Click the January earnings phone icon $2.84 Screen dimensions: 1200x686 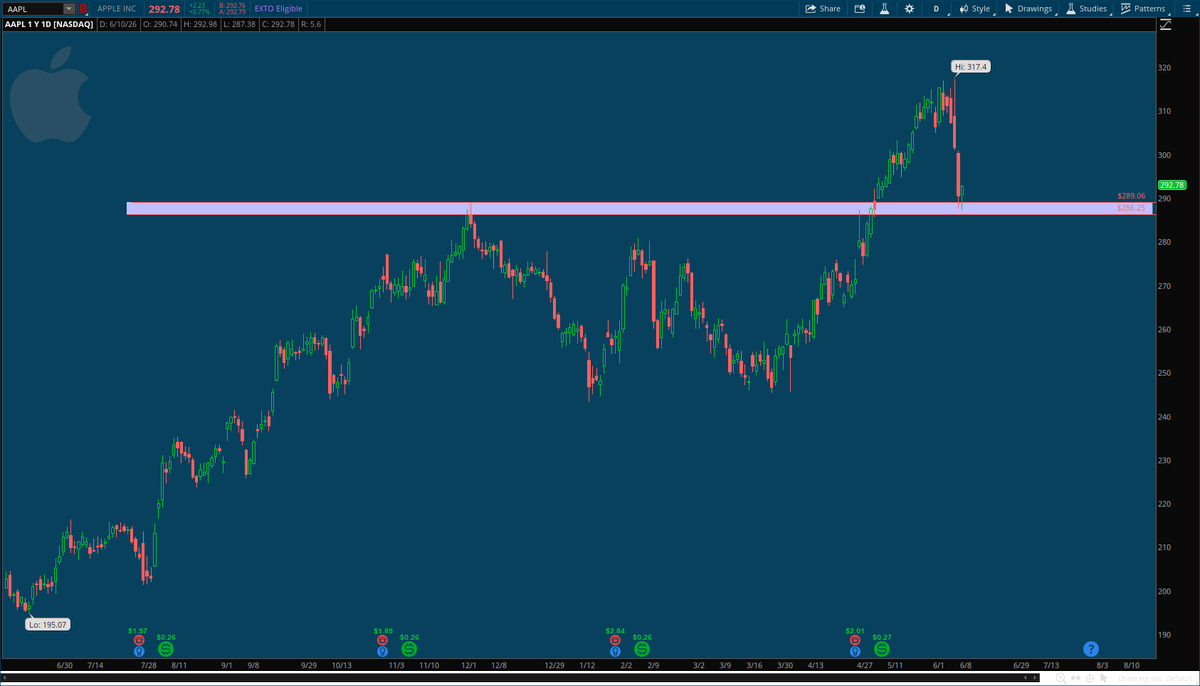point(614,639)
